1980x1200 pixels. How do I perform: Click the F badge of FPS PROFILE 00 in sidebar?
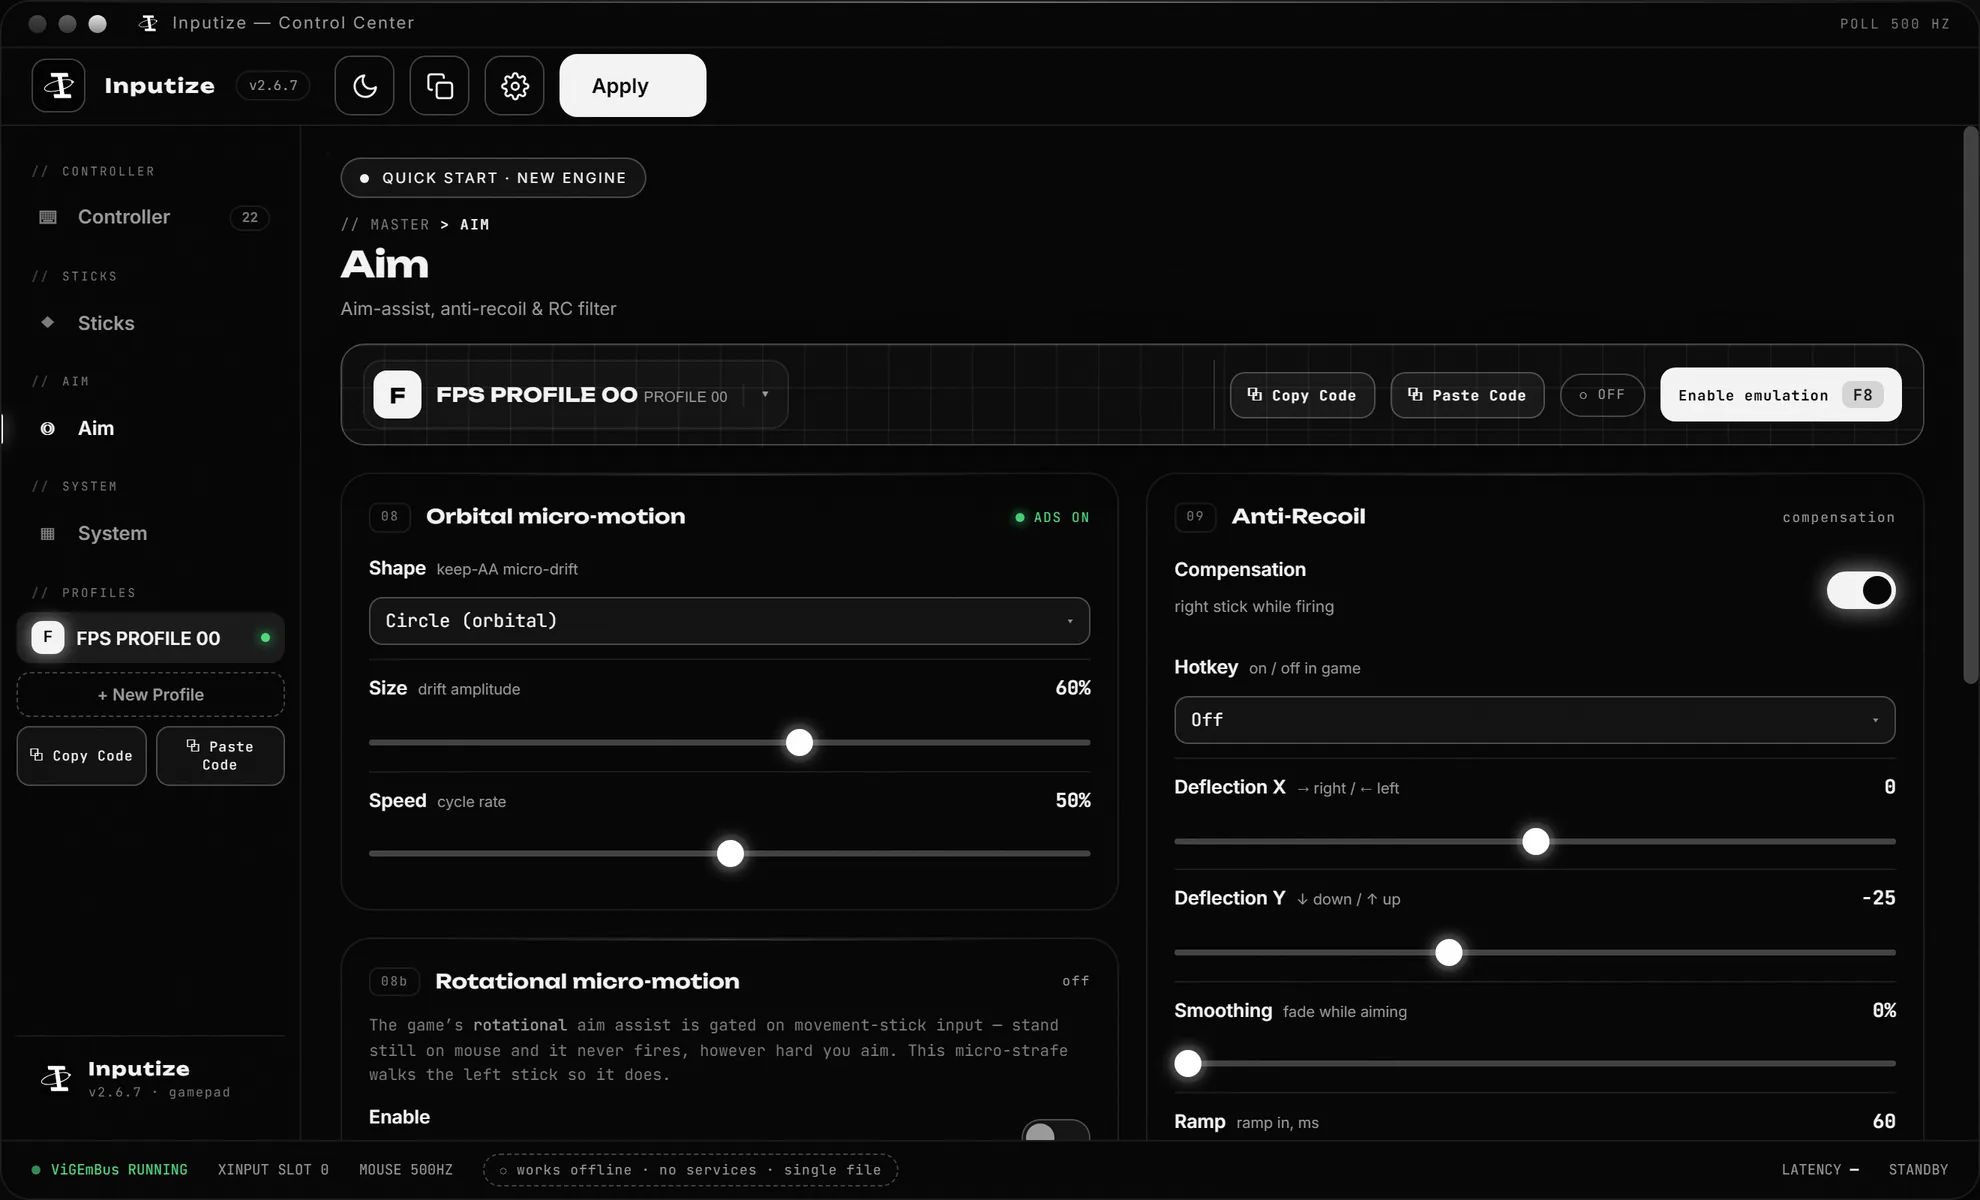47,637
